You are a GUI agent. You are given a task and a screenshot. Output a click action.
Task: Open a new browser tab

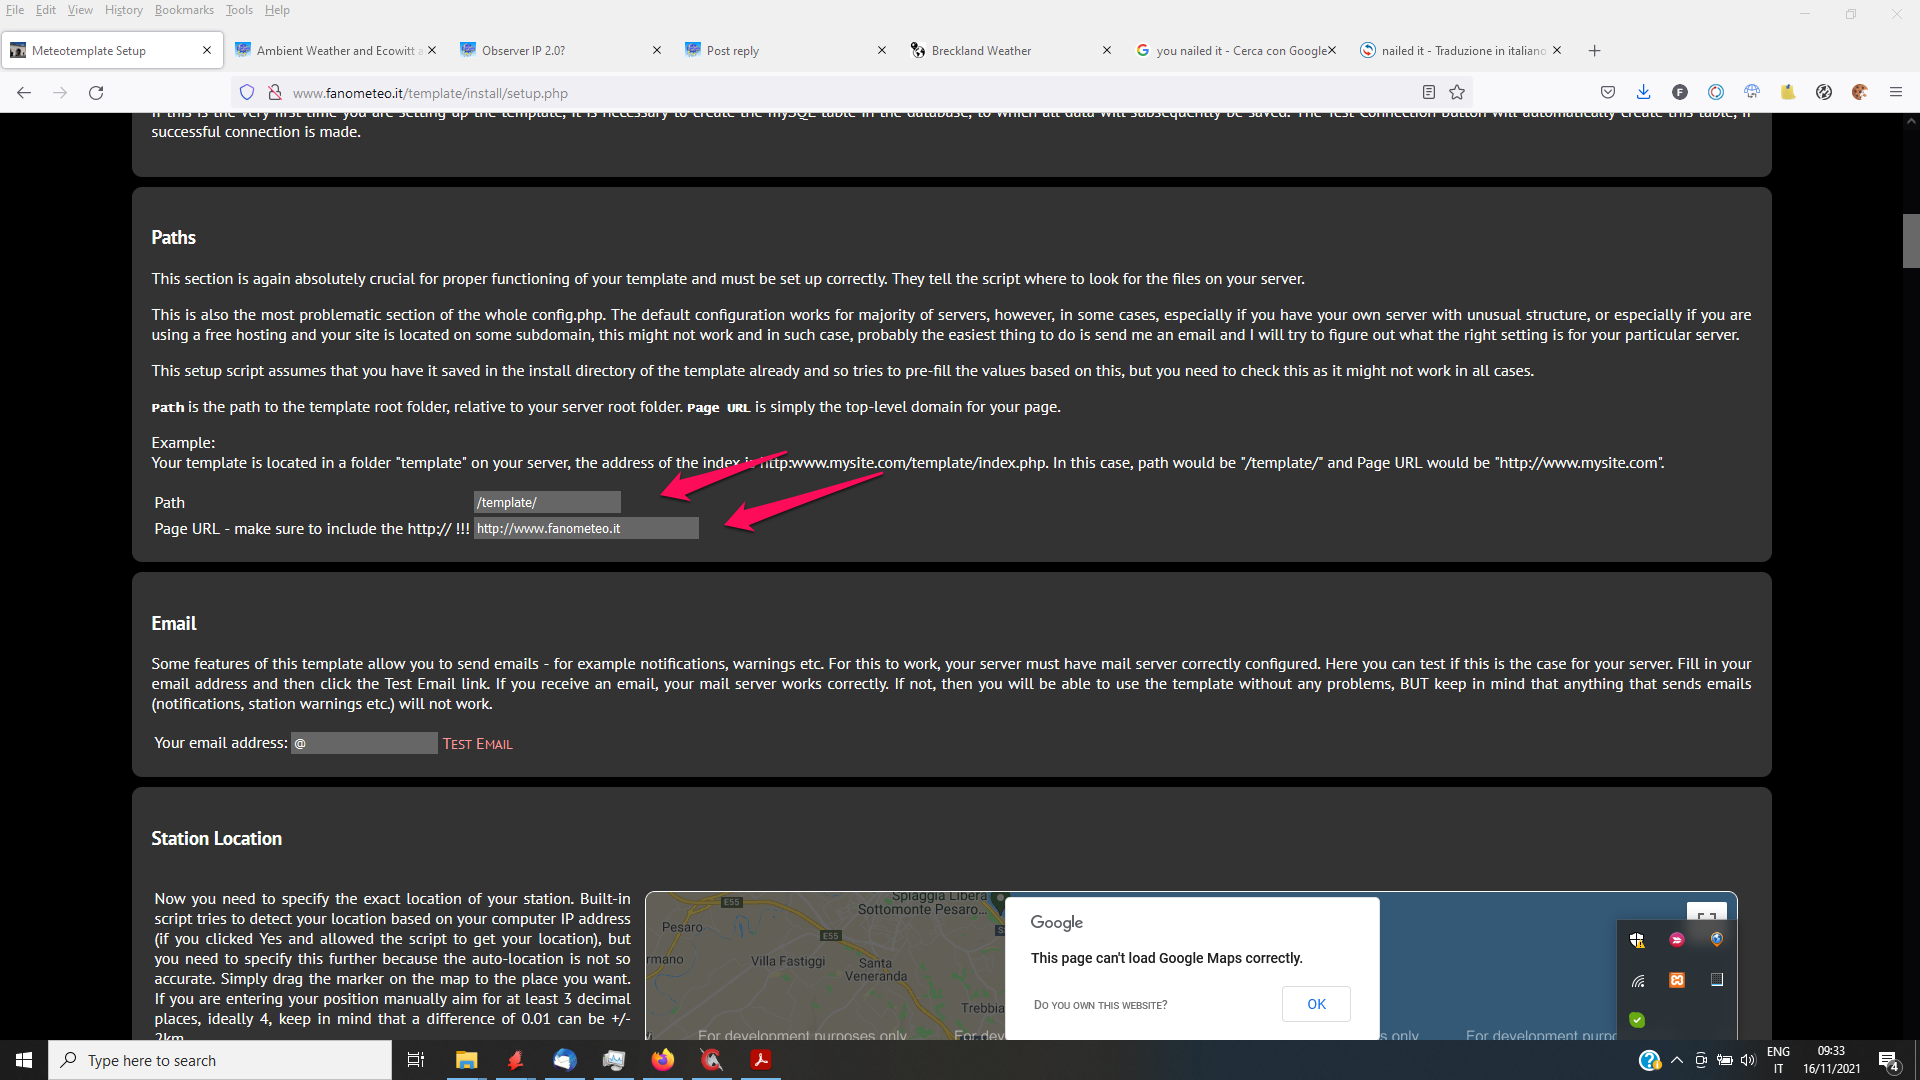coord(1595,51)
